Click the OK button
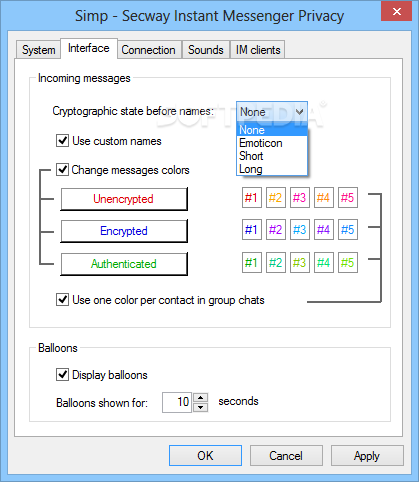This screenshot has width=419, height=482. [x=205, y=456]
